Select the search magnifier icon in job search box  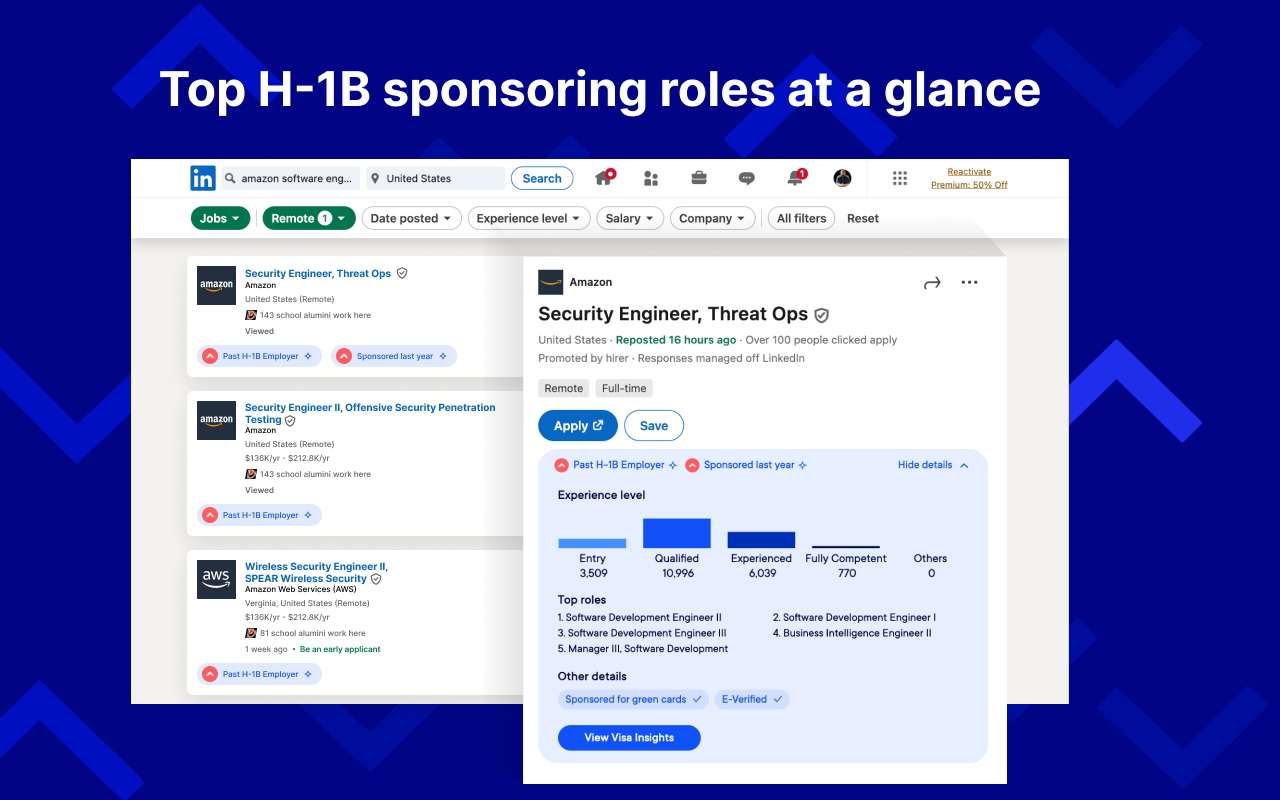pos(230,179)
